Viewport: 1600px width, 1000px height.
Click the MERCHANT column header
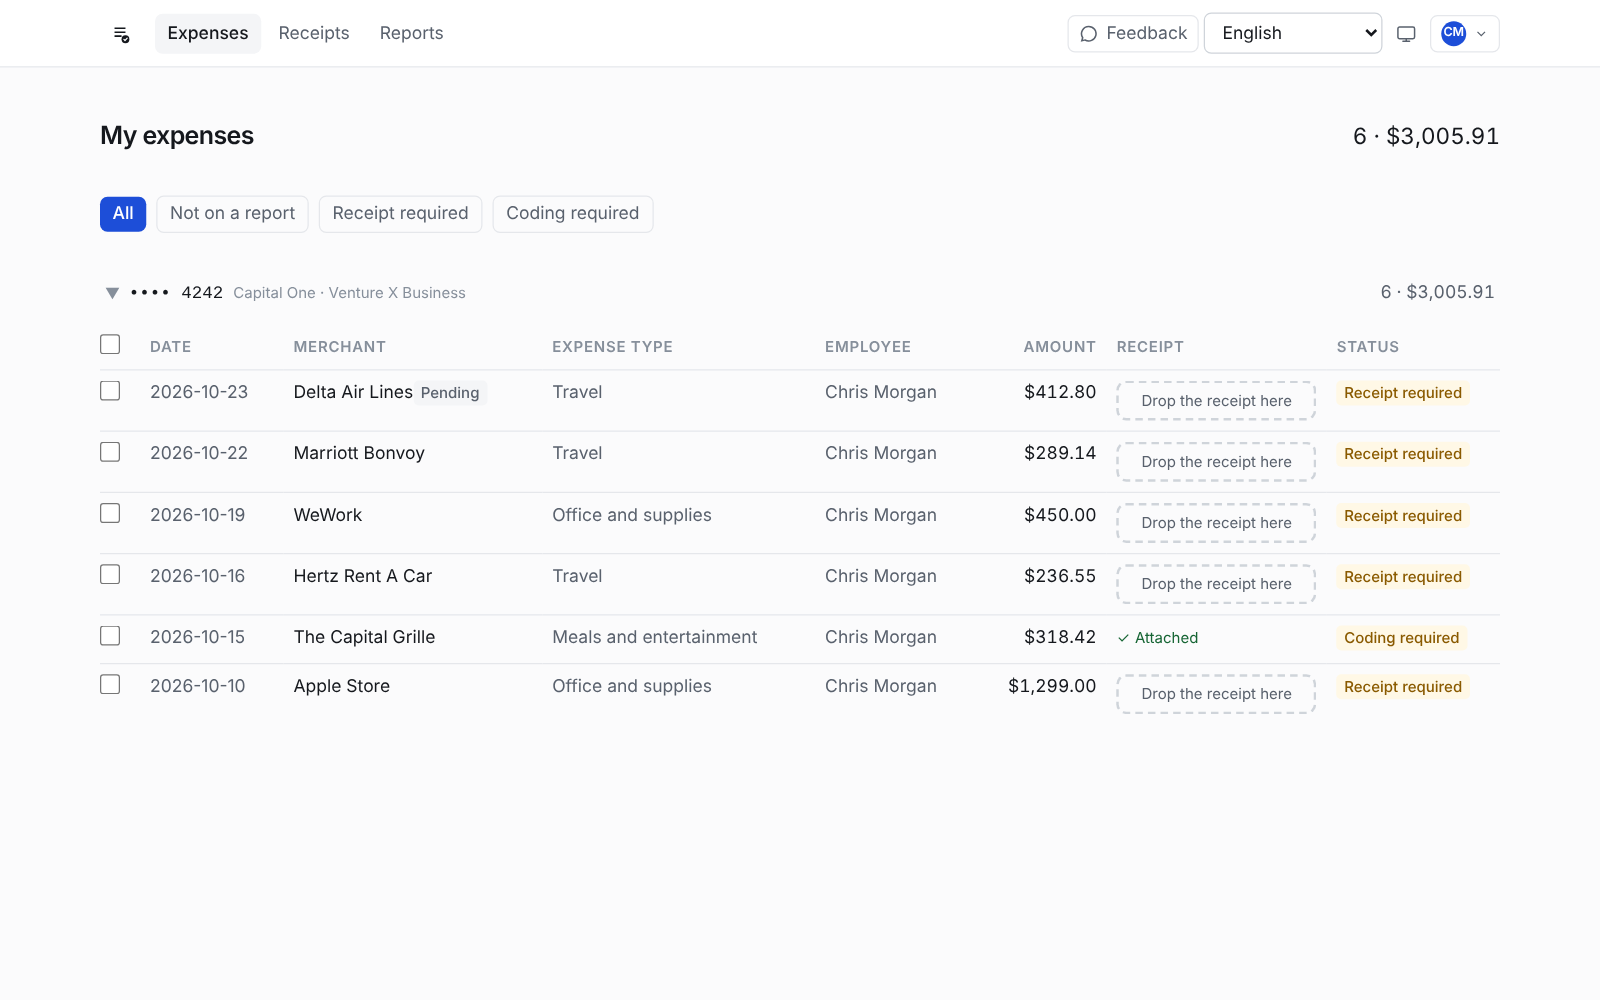[340, 347]
